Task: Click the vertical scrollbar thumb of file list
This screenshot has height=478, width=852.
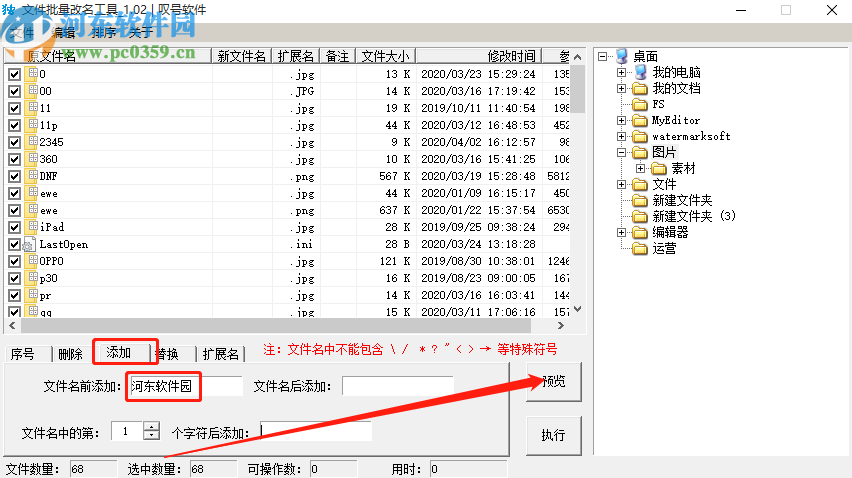Action: tap(578, 89)
